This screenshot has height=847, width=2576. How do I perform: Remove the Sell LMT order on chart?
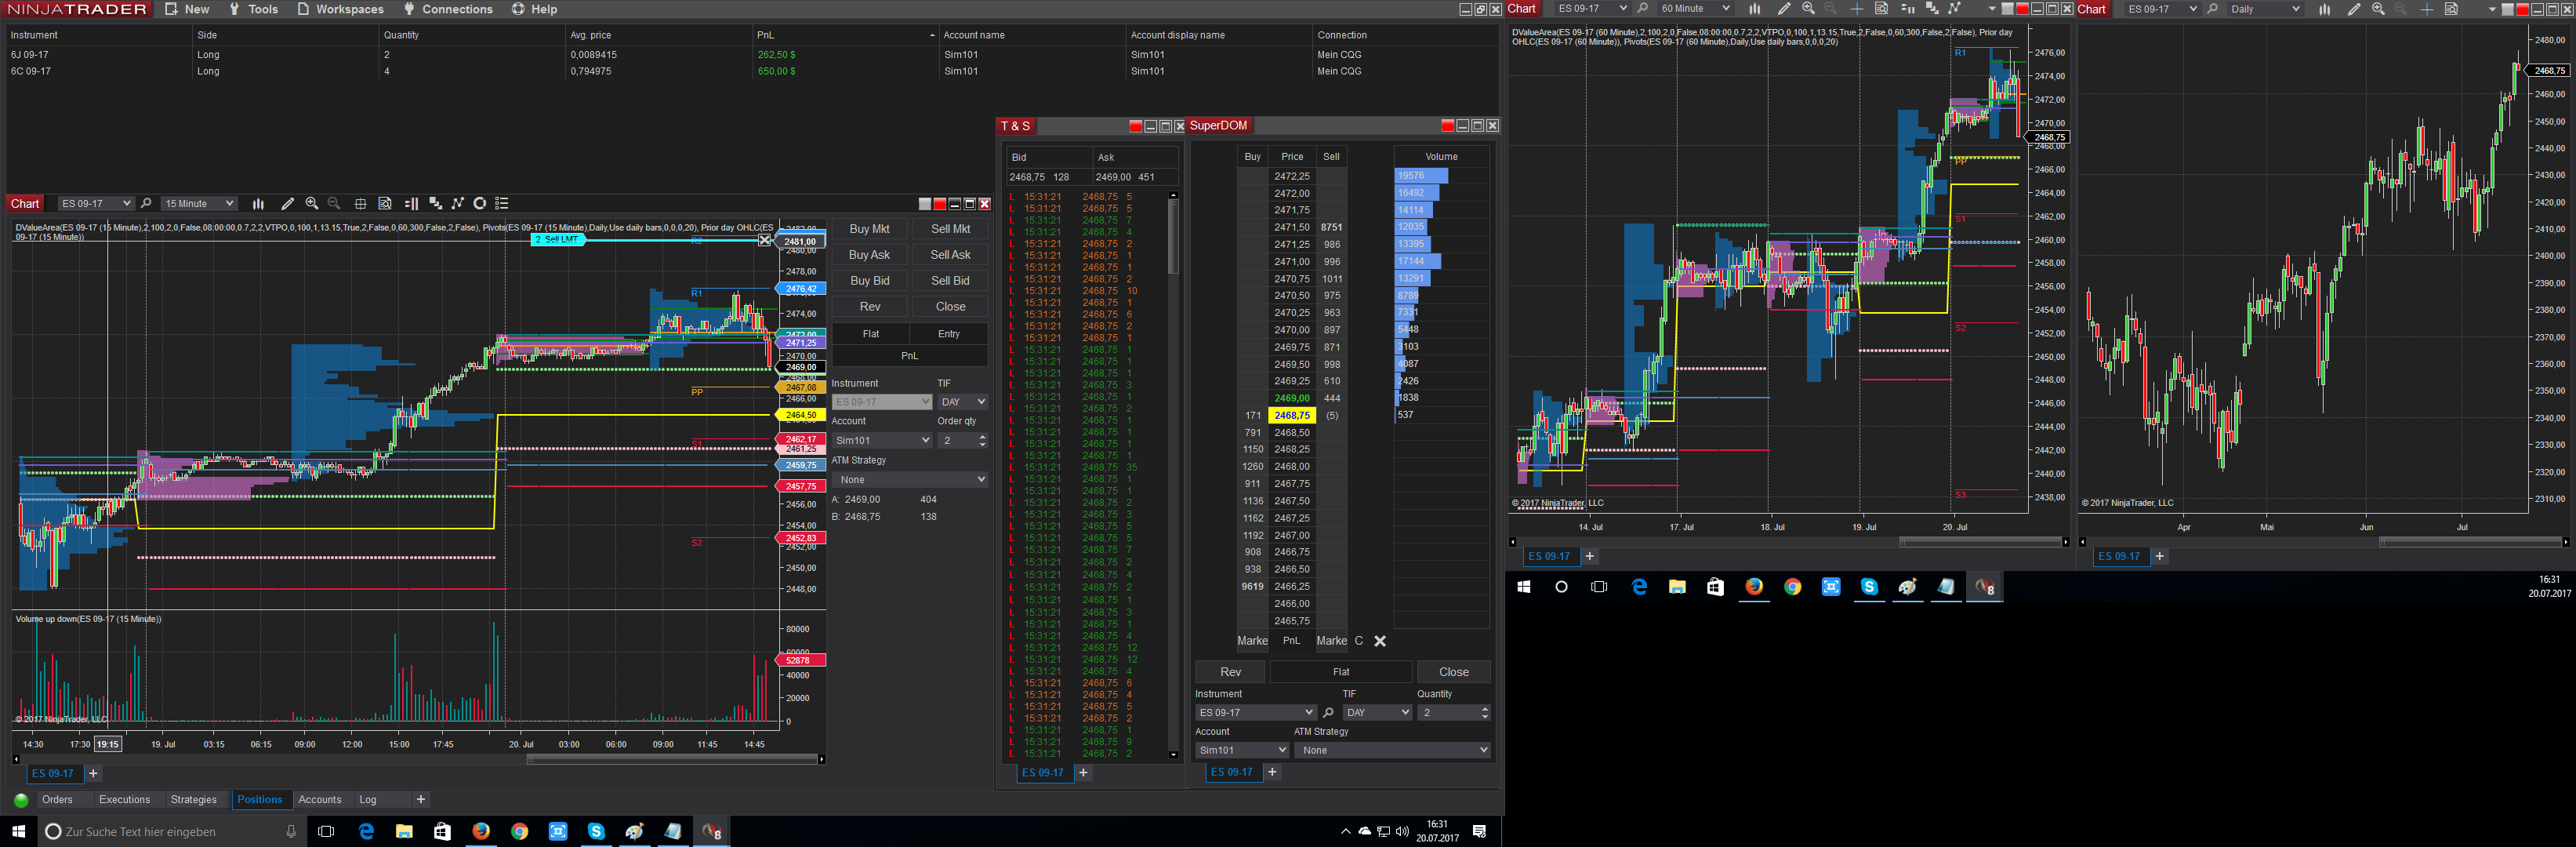765,240
